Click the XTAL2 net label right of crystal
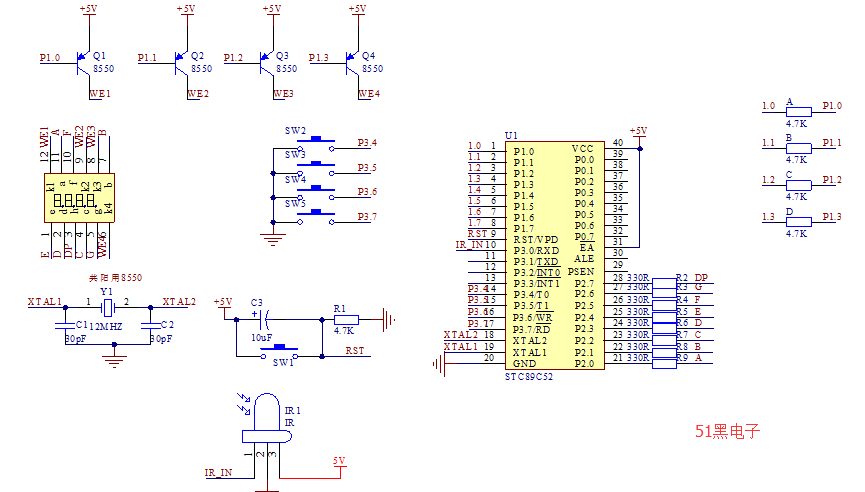Viewport: 865px width, 492px height. (179, 302)
